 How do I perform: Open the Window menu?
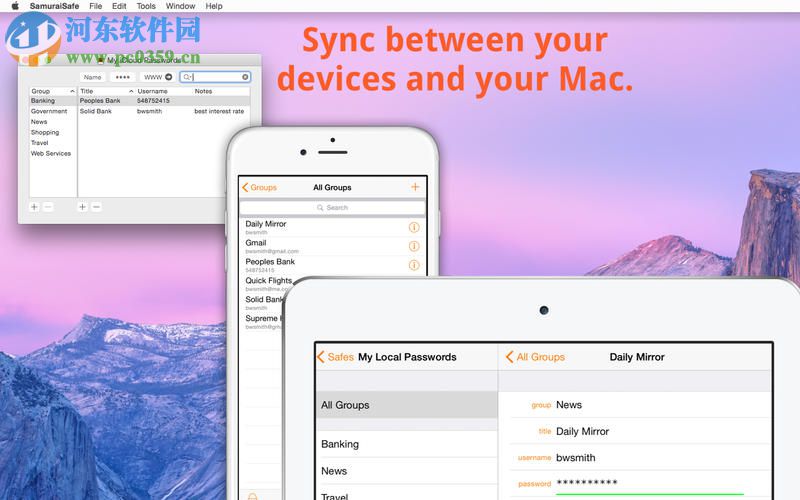point(181,6)
